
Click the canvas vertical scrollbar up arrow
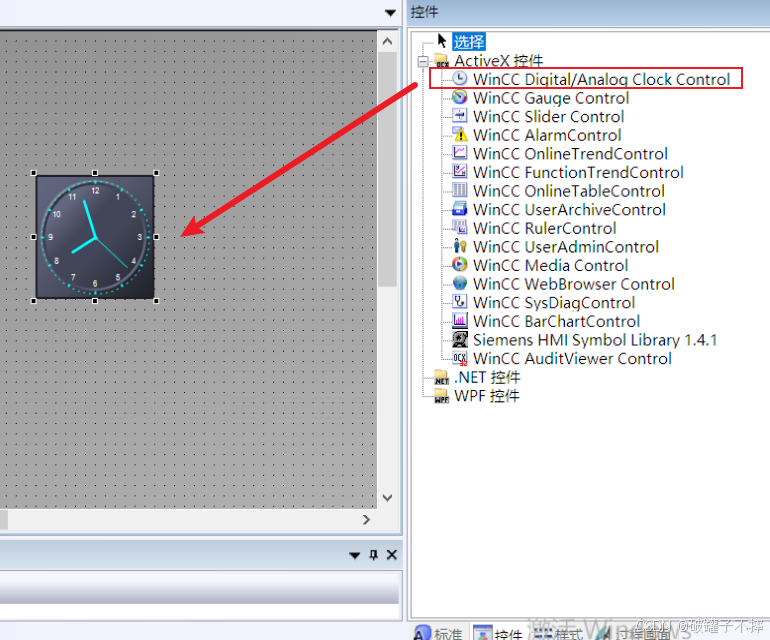pyautogui.click(x=387, y=41)
